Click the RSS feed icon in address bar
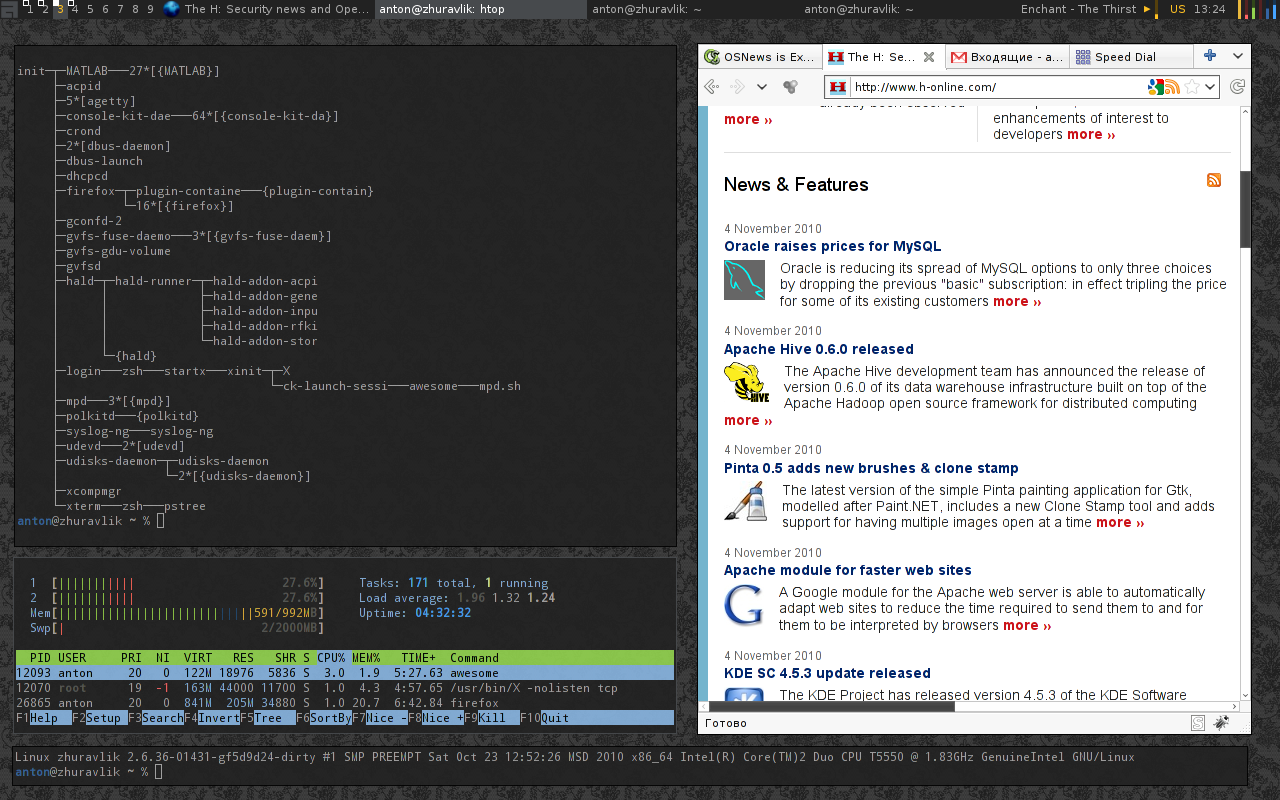The height and width of the screenshot is (800, 1280). [x=1173, y=87]
